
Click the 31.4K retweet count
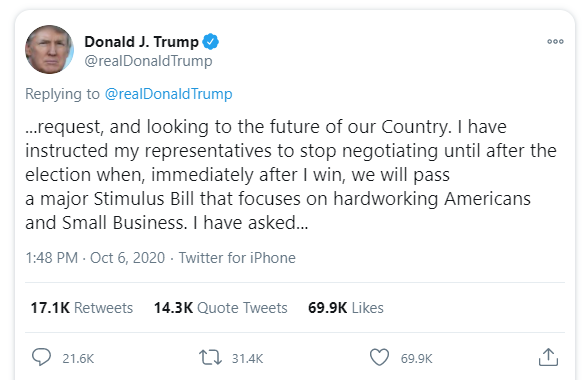[248, 358]
